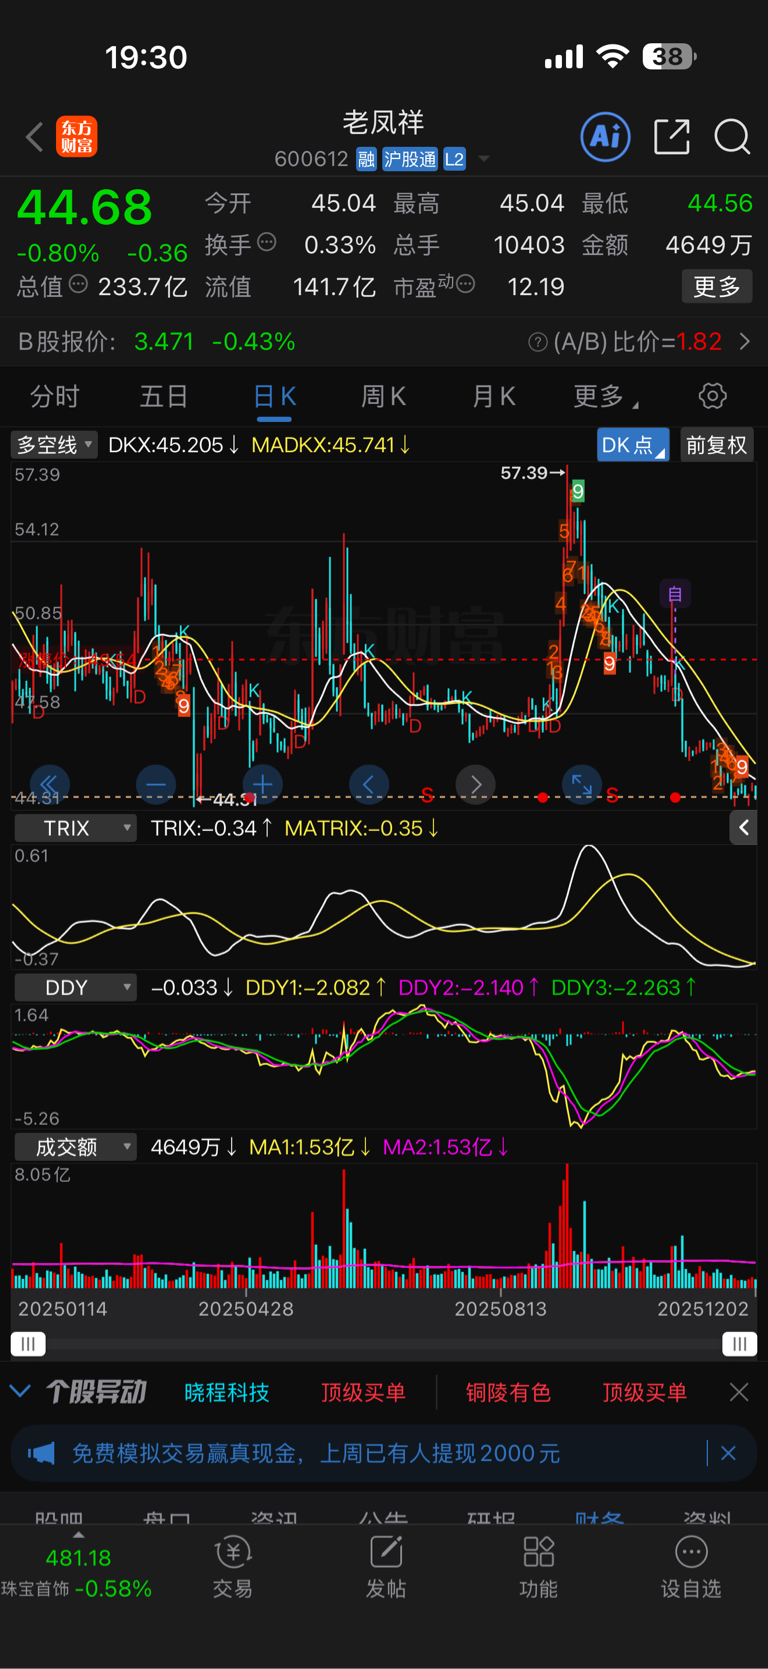Open the Ai assistant icon

[605, 136]
